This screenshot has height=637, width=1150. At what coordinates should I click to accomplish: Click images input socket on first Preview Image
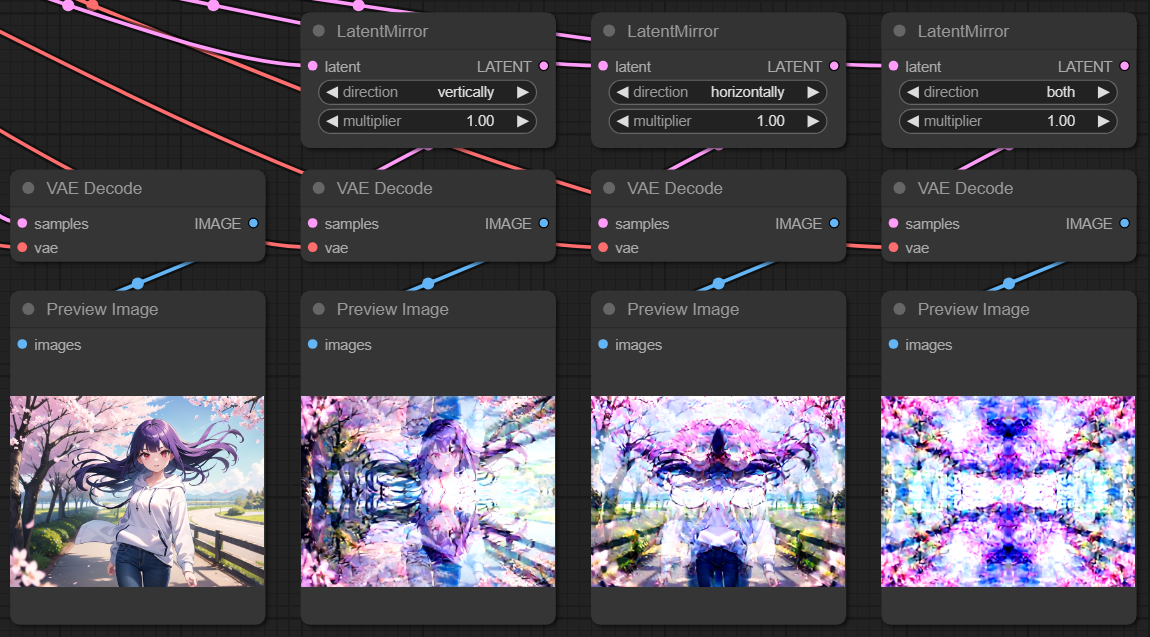tap(22, 344)
